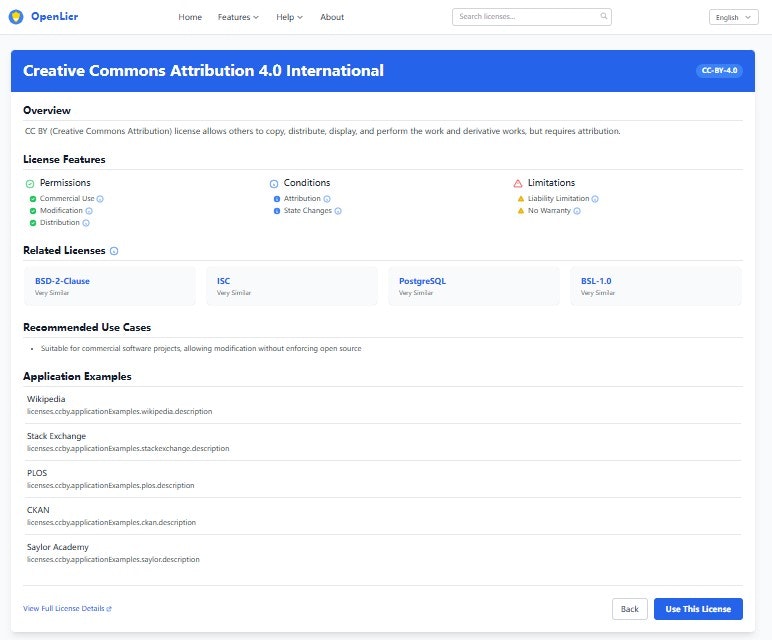This screenshot has width=772, height=640.
Task: Open the Help dropdown menu
Action: 289,17
